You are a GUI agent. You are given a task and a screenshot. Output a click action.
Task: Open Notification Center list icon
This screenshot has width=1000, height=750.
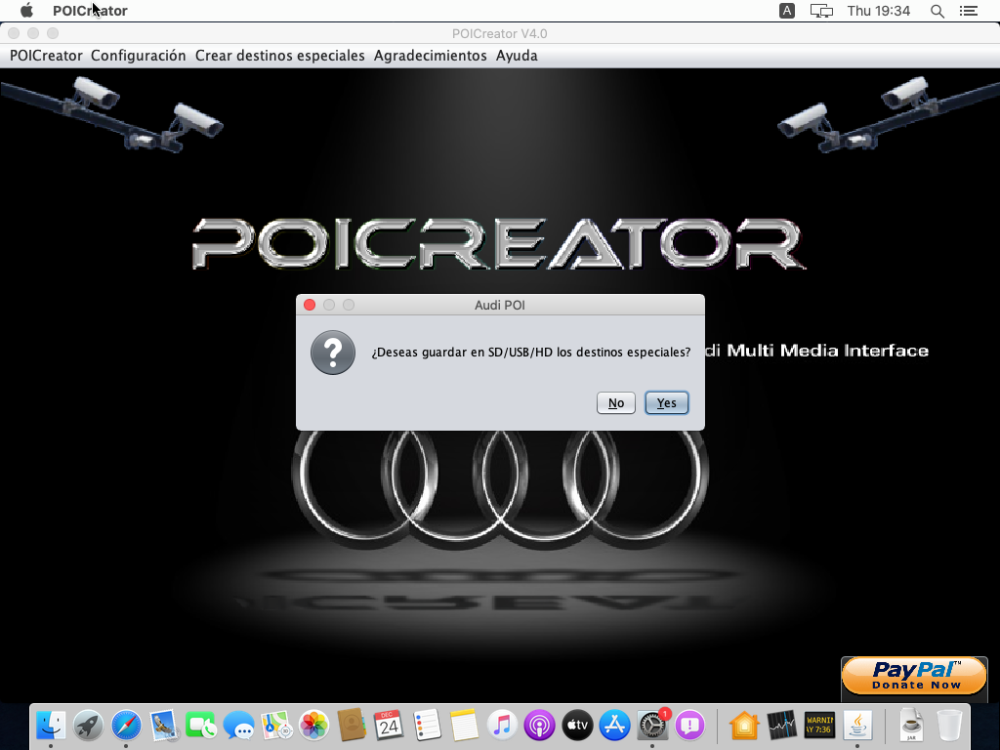tap(969, 10)
